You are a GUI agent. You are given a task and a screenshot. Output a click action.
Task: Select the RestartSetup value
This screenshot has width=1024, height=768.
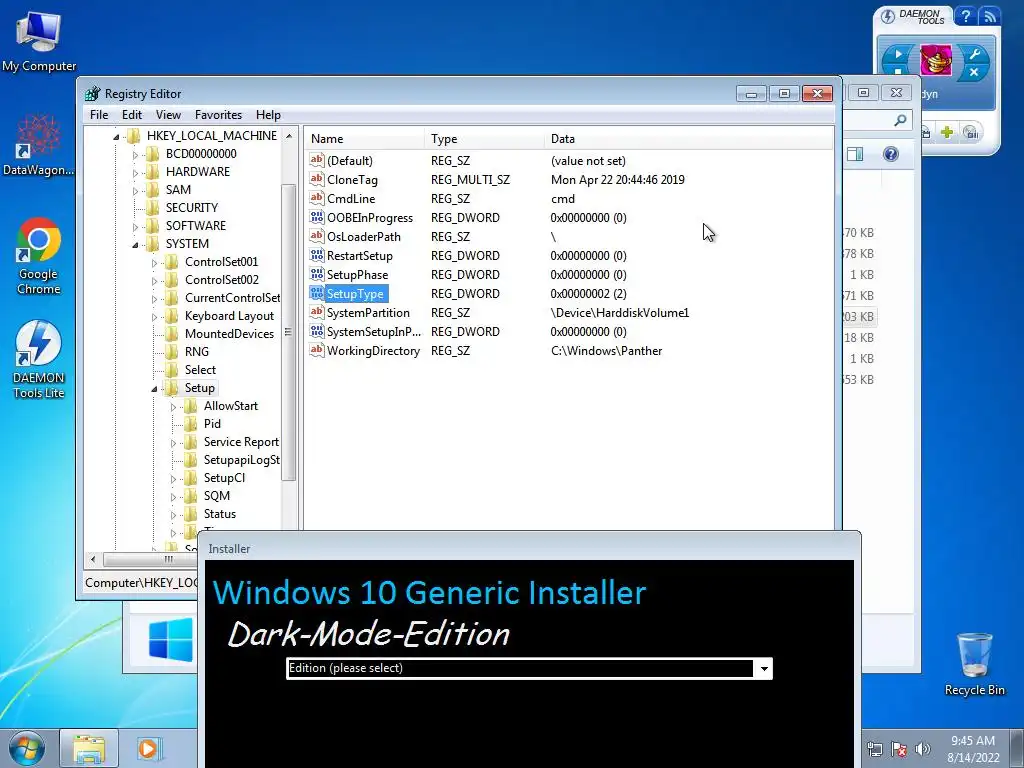tap(359, 255)
